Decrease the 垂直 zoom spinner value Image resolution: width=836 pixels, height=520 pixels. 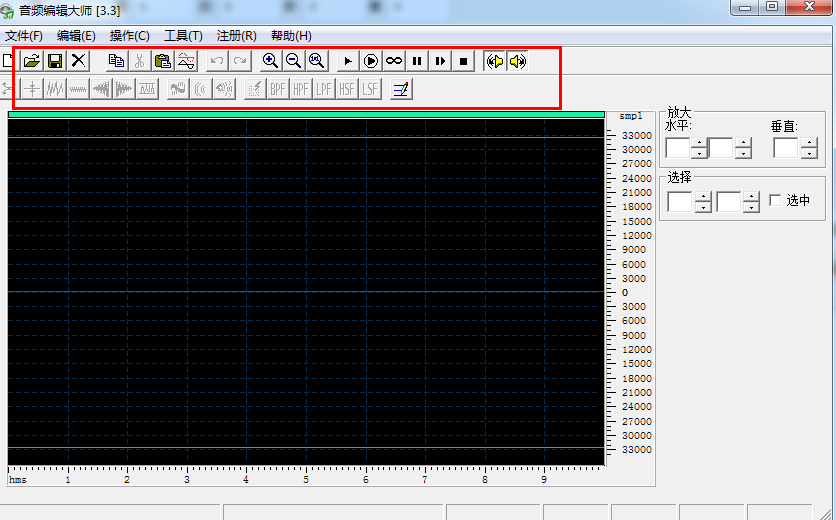[x=809, y=153]
